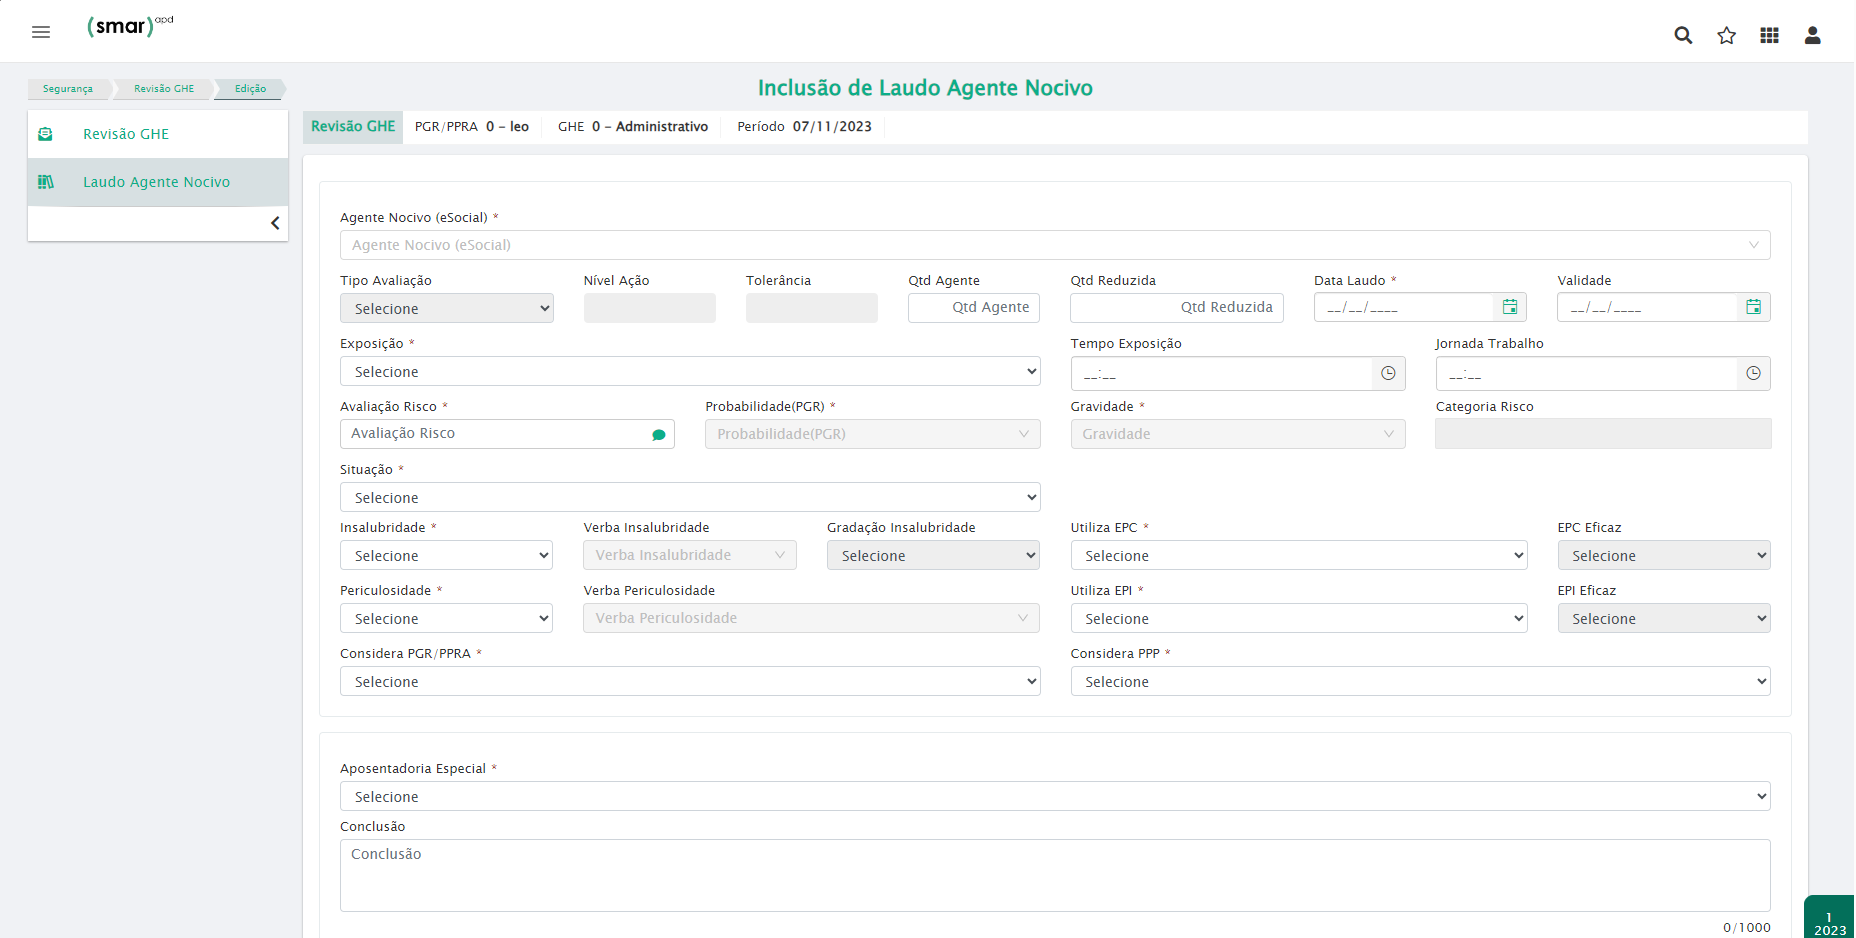Image resolution: width=1856 pixels, height=938 pixels.
Task: Select Laudo Agente Nocivo sidebar item
Action: 156,182
